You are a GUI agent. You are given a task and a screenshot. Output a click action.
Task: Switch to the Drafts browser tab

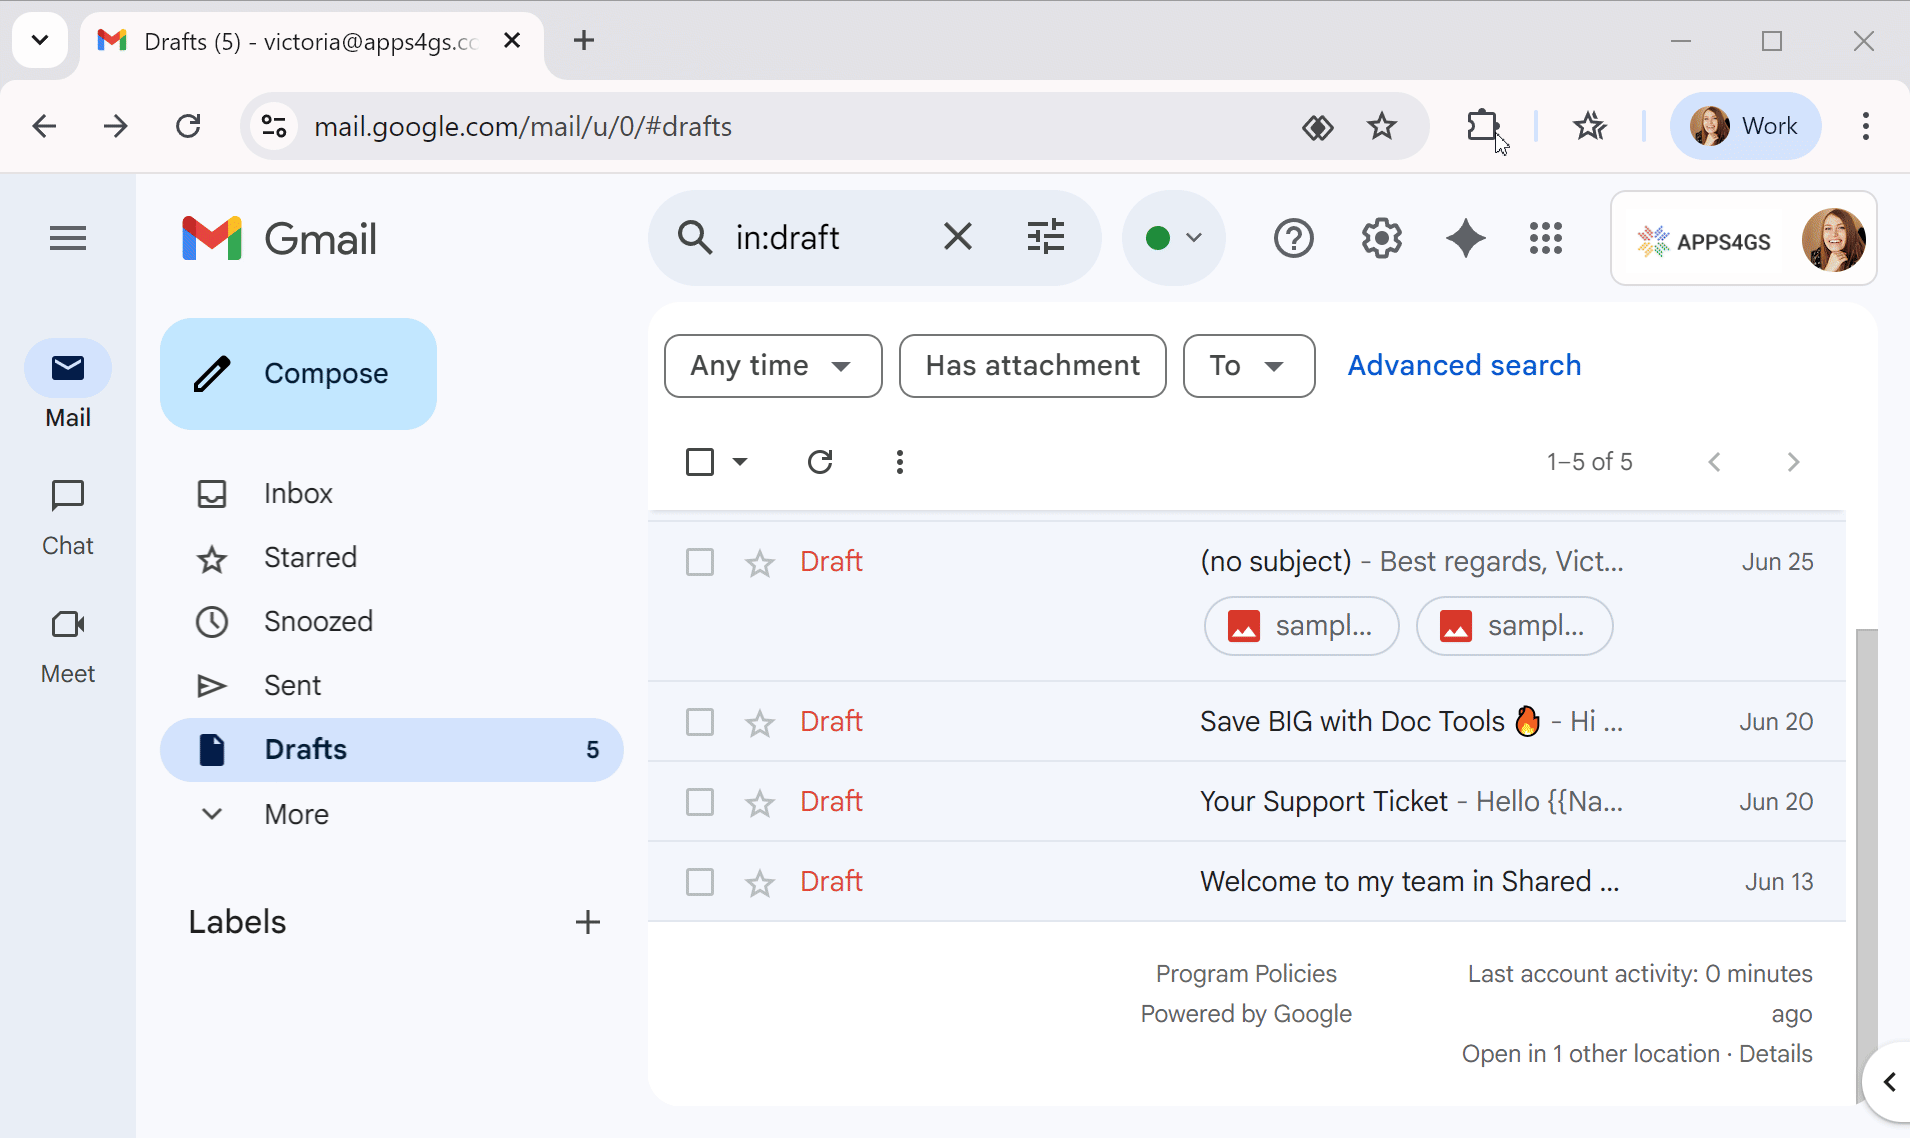310,41
